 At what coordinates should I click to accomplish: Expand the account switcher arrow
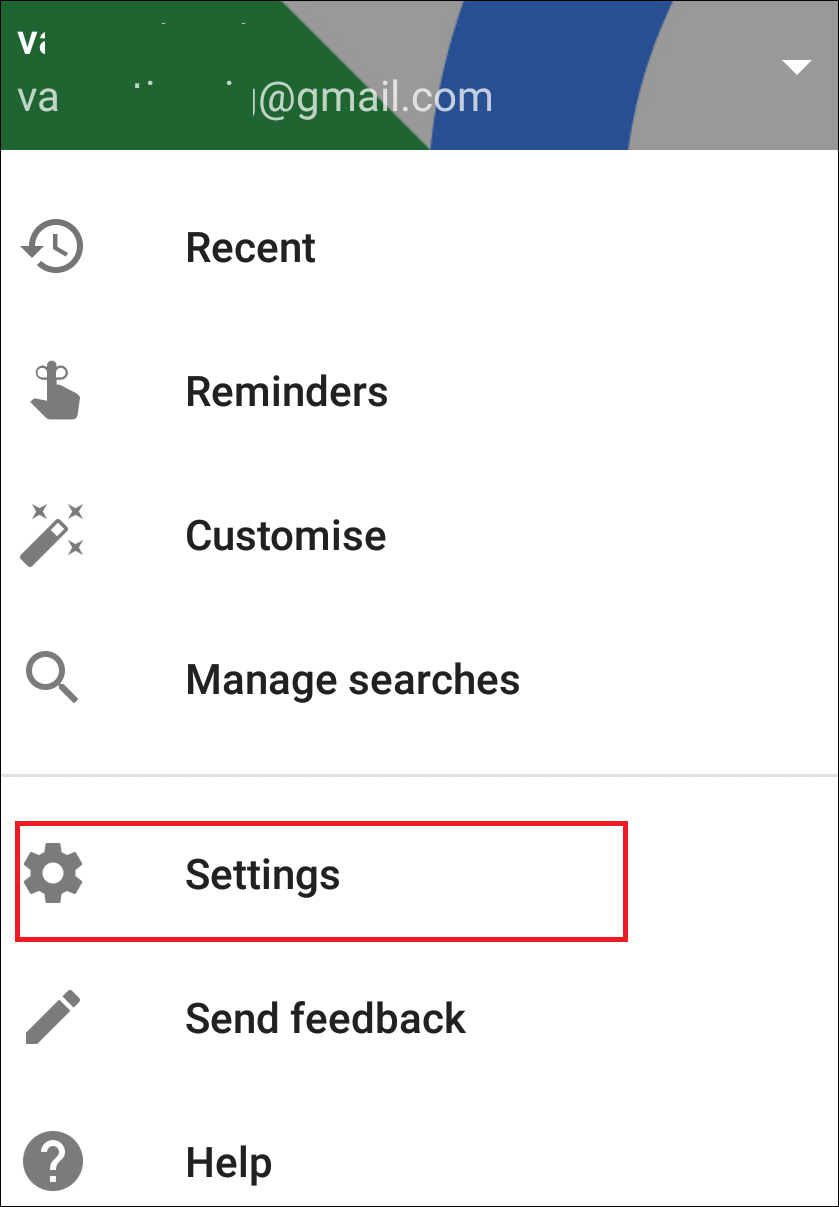click(x=797, y=68)
